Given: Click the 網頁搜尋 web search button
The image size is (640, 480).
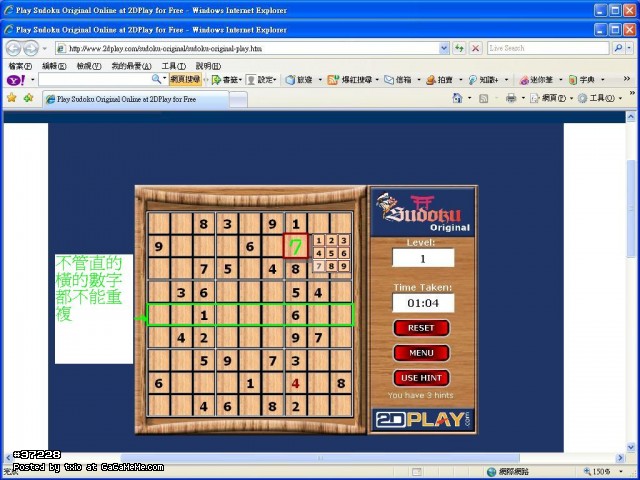Looking at the screenshot, I should tap(186, 79).
